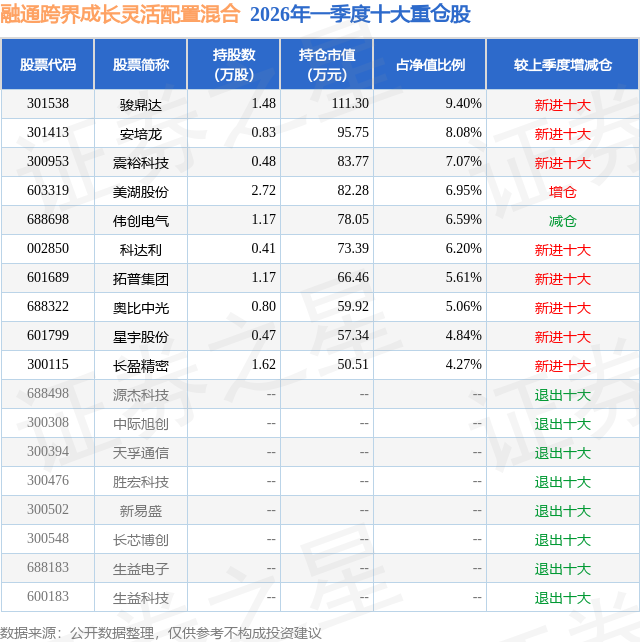This screenshot has width=640, height=642.
Task: Click stock code 300548
Action: point(48,540)
